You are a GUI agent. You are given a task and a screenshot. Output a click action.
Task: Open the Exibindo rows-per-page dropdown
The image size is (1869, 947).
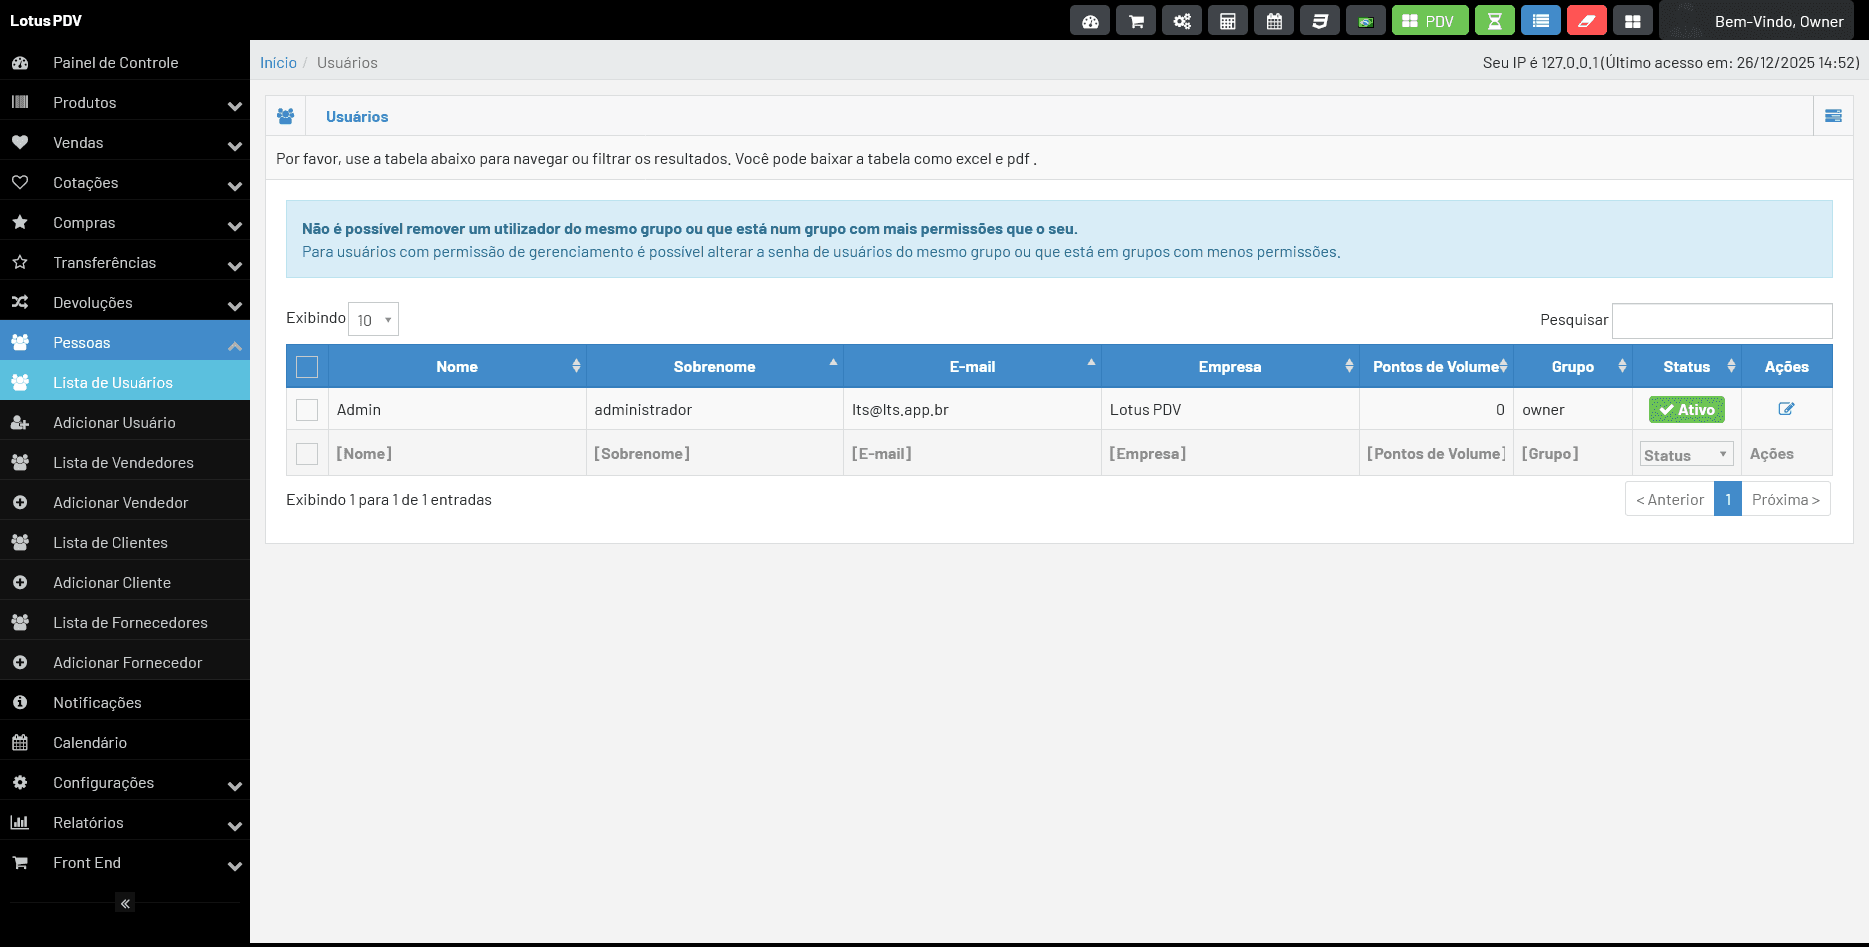click(x=374, y=320)
